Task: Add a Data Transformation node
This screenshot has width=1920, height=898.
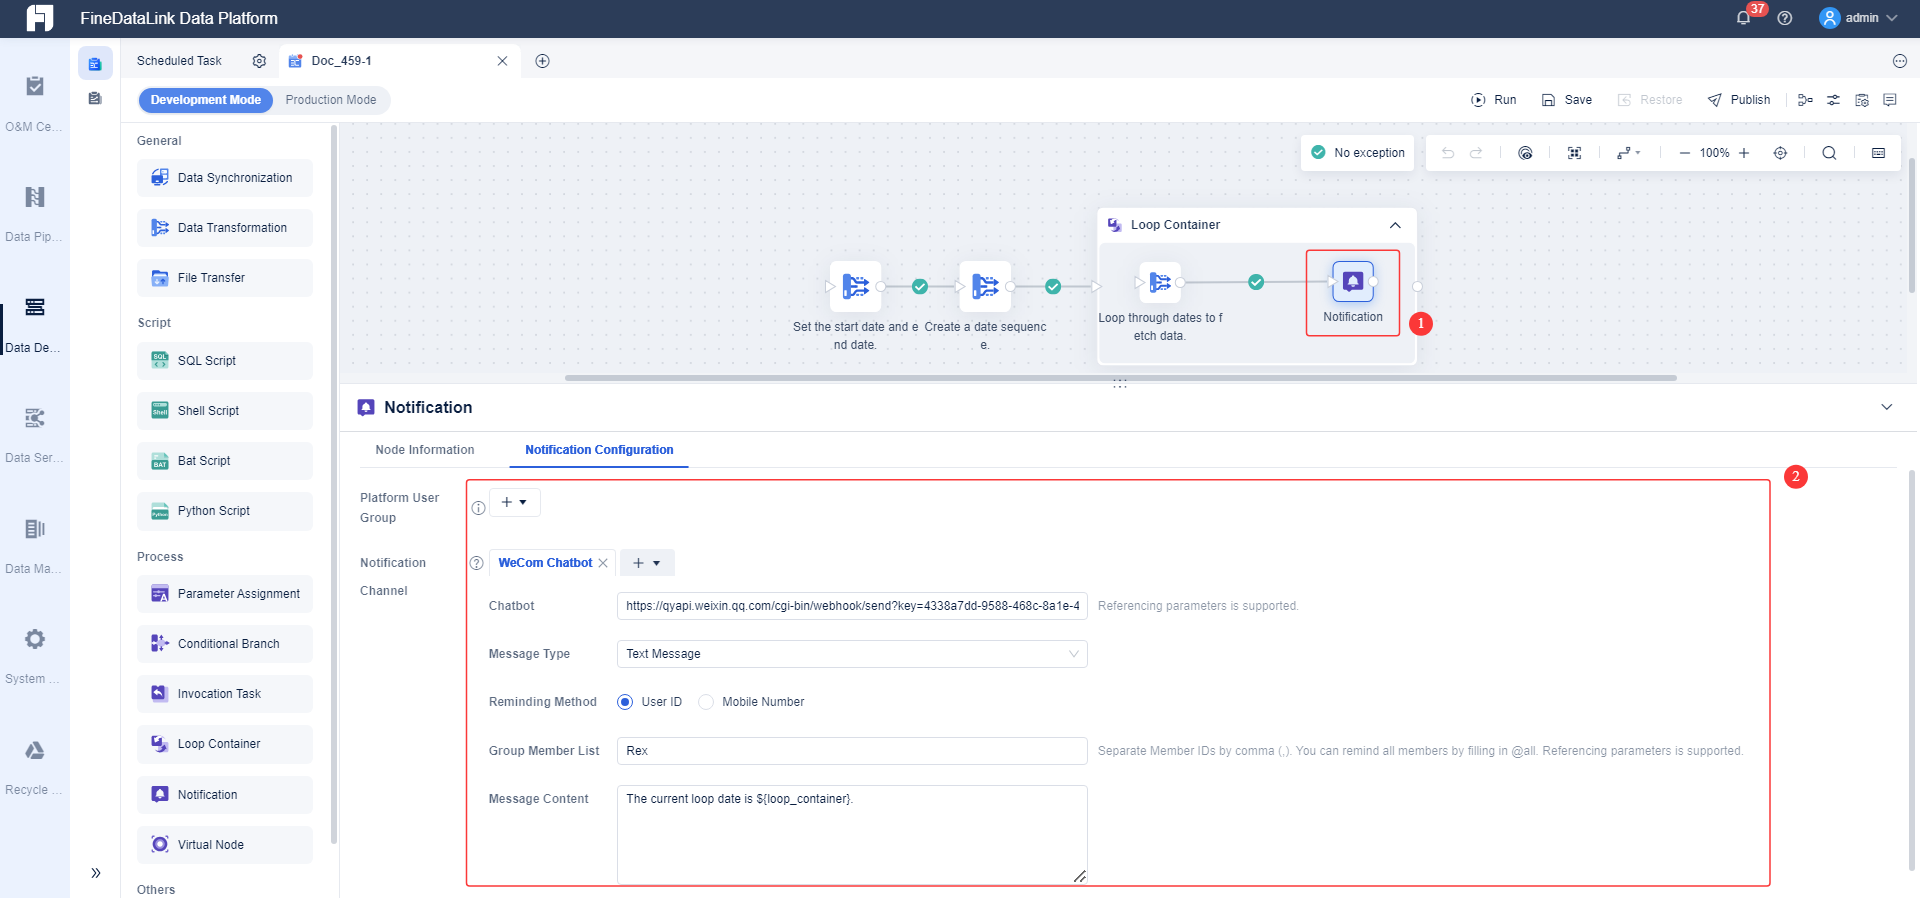Action: tap(225, 228)
